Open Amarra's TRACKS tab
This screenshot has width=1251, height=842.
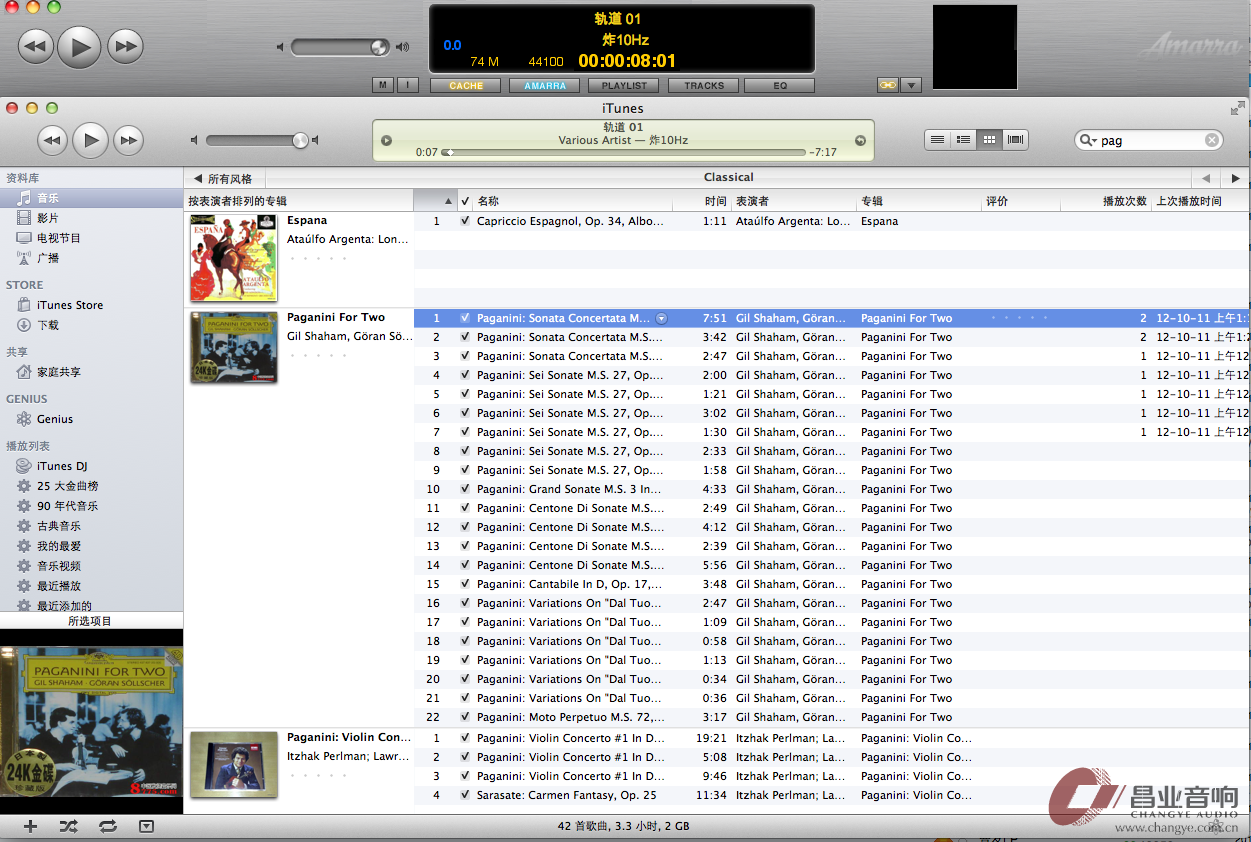[x=704, y=86]
